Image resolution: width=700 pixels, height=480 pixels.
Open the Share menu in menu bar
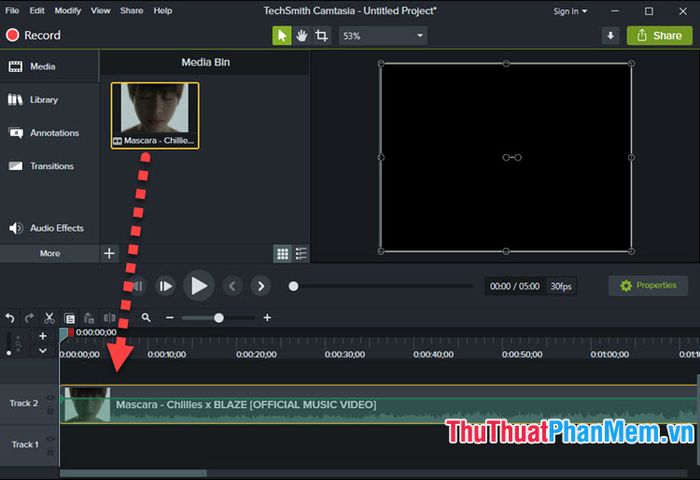[132, 11]
